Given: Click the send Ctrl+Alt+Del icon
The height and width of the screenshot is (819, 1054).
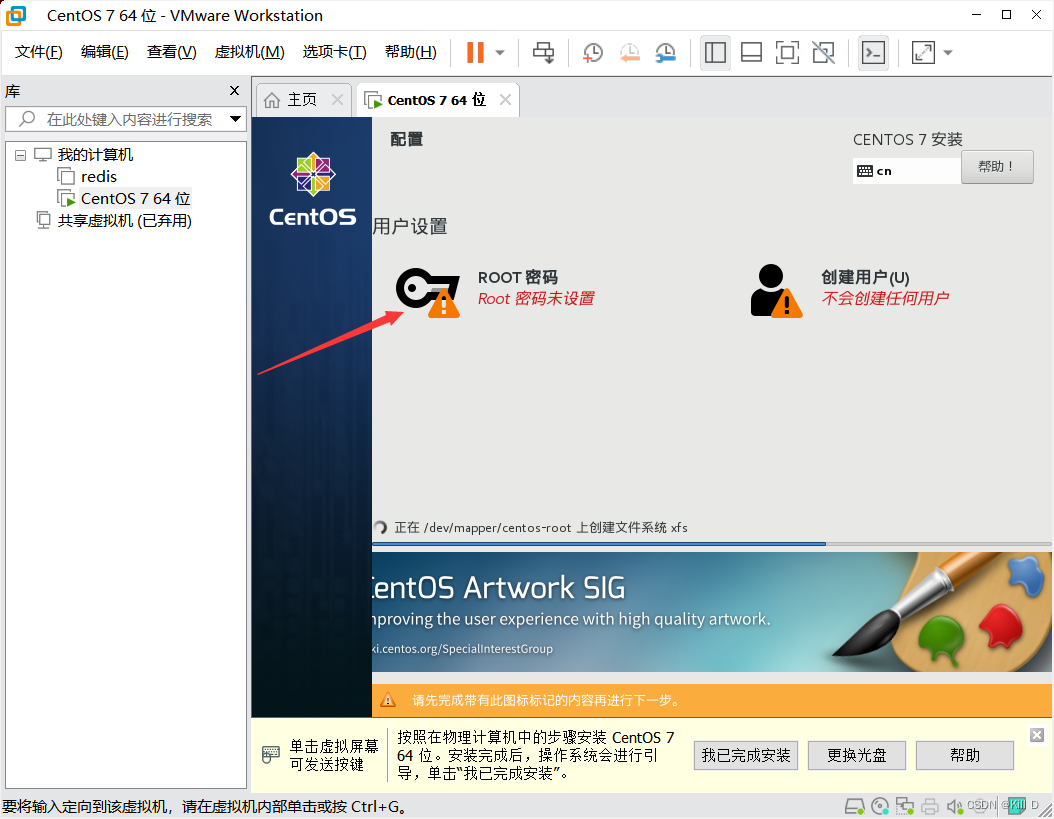Looking at the screenshot, I should [543, 52].
